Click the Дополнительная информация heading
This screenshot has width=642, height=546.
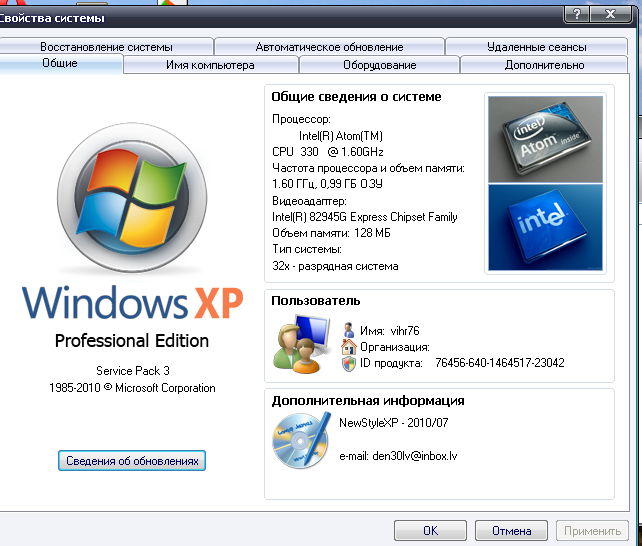(x=368, y=400)
